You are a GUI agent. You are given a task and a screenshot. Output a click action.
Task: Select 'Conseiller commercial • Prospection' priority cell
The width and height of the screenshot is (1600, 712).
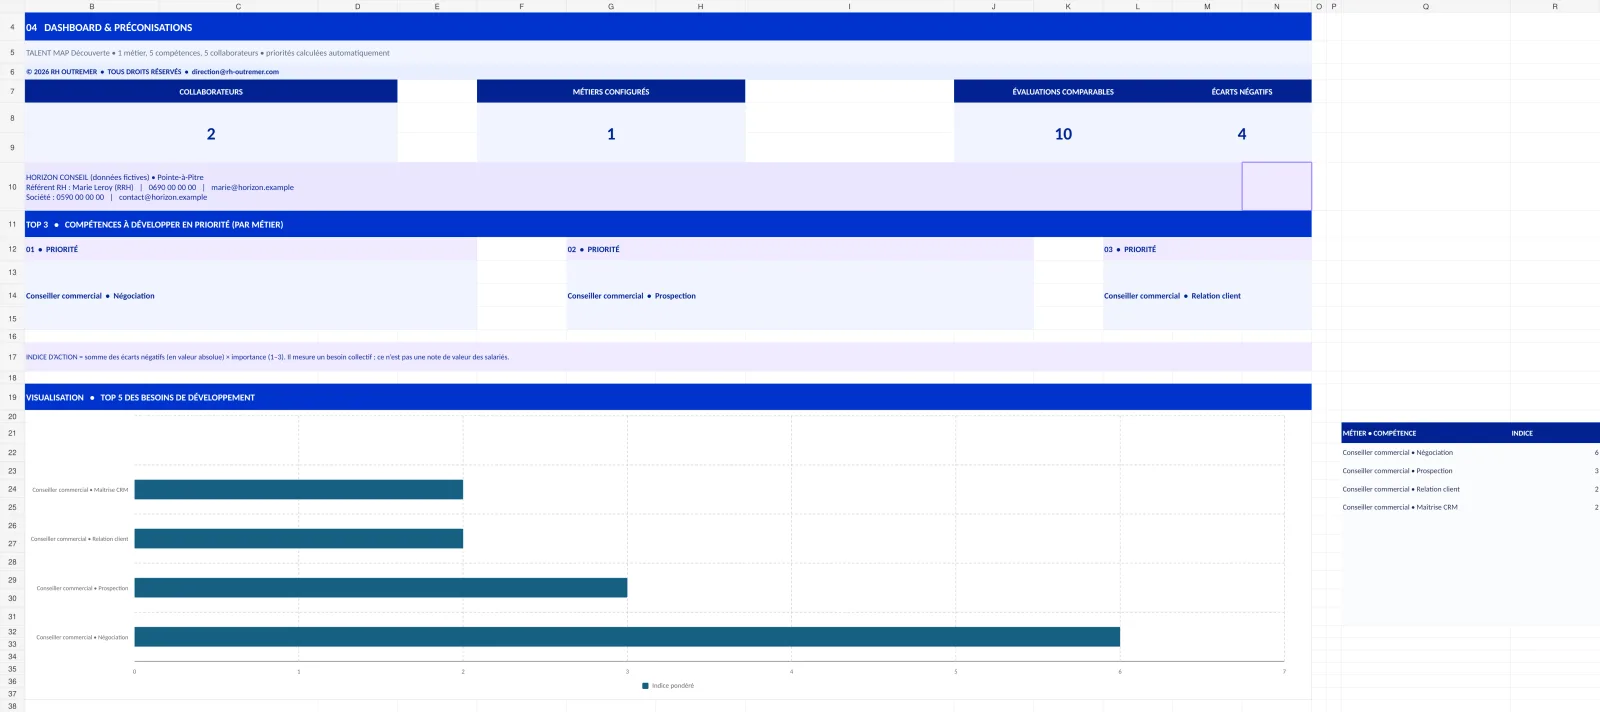800,296
